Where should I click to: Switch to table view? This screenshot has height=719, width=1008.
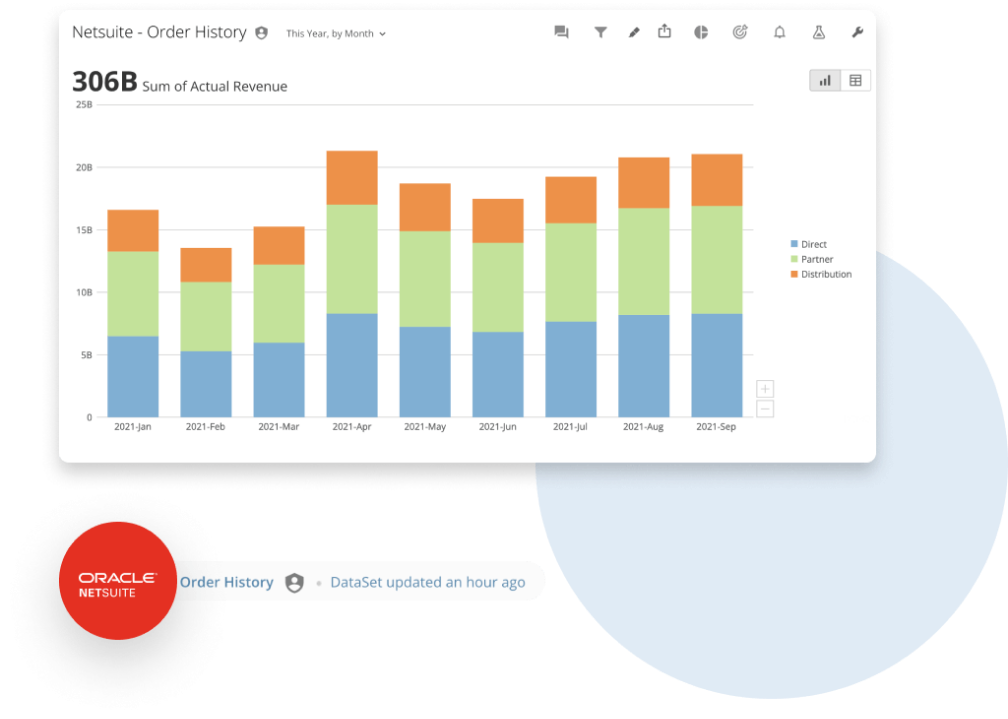tap(856, 80)
